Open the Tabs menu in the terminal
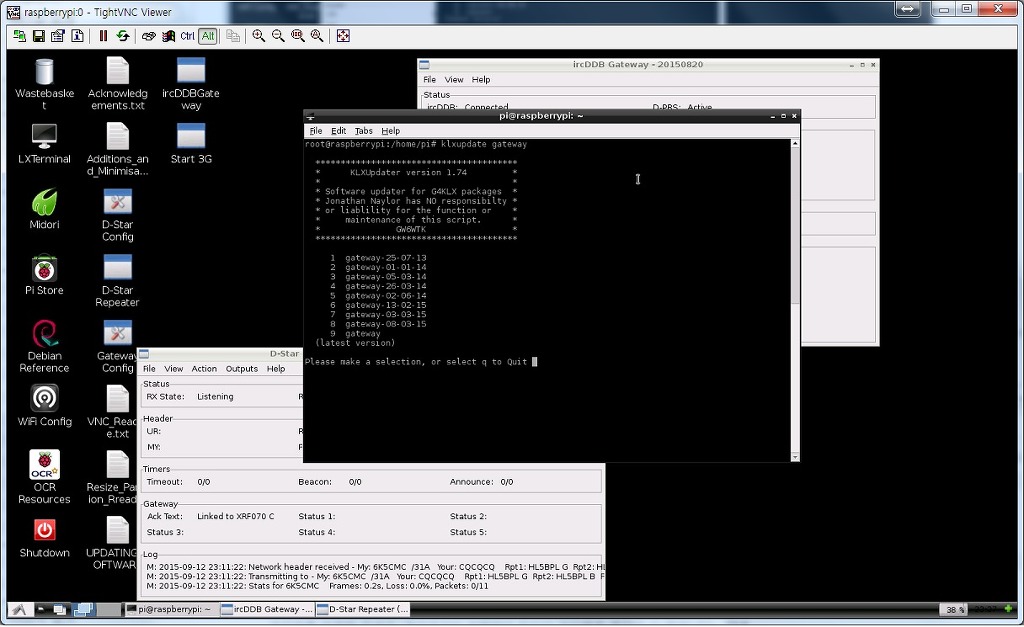Image resolution: width=1024 pixels, height=627 pixels. click(363, 131)
